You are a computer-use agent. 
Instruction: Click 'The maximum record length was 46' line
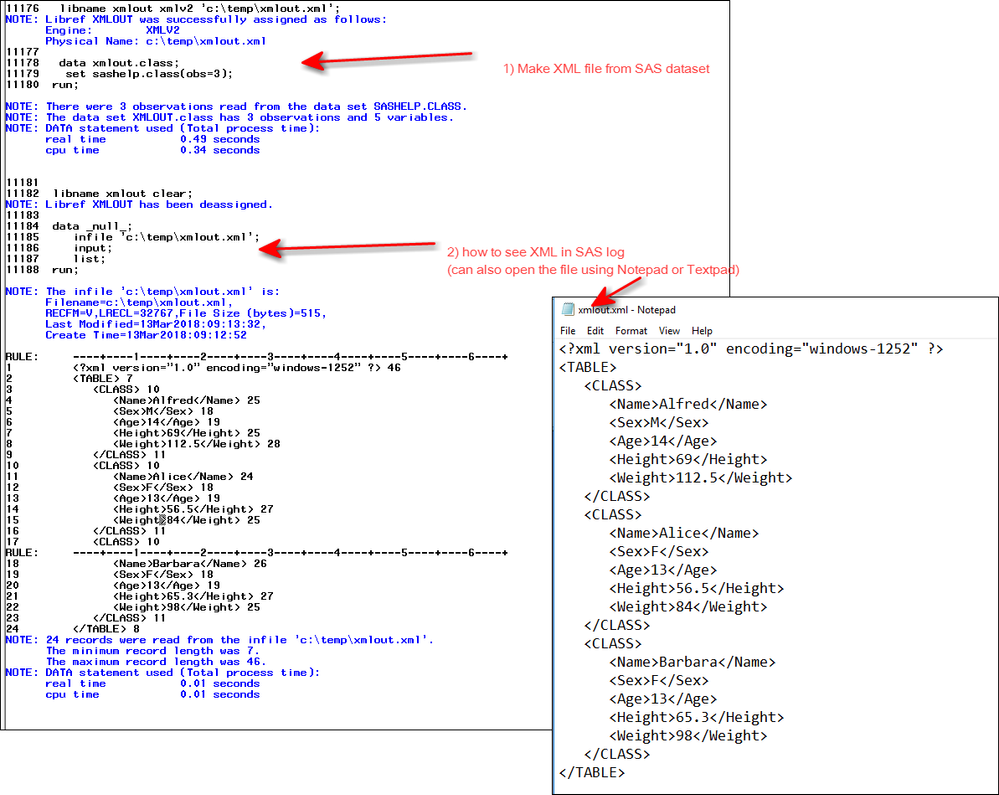[x=155, y=661]
